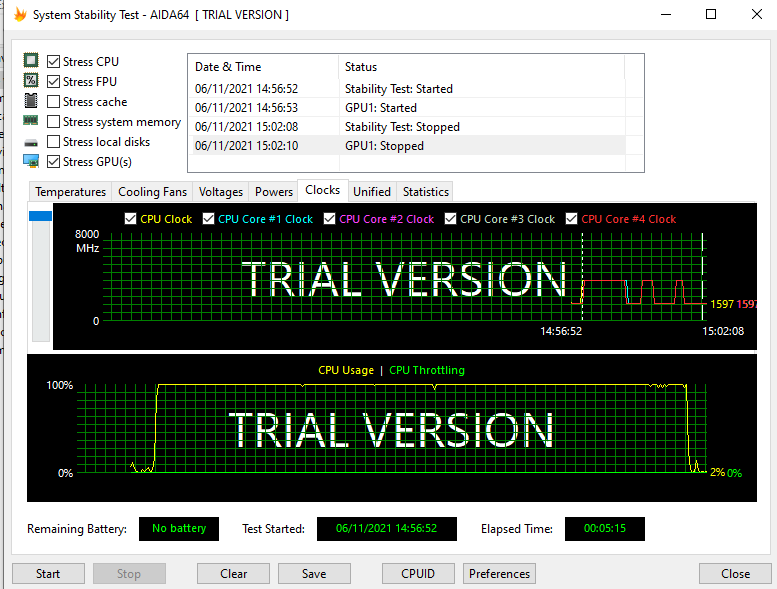This screenshot has height=589, width=777.
Task: Click the 'No battery' status field
Action: coord(179,529)
